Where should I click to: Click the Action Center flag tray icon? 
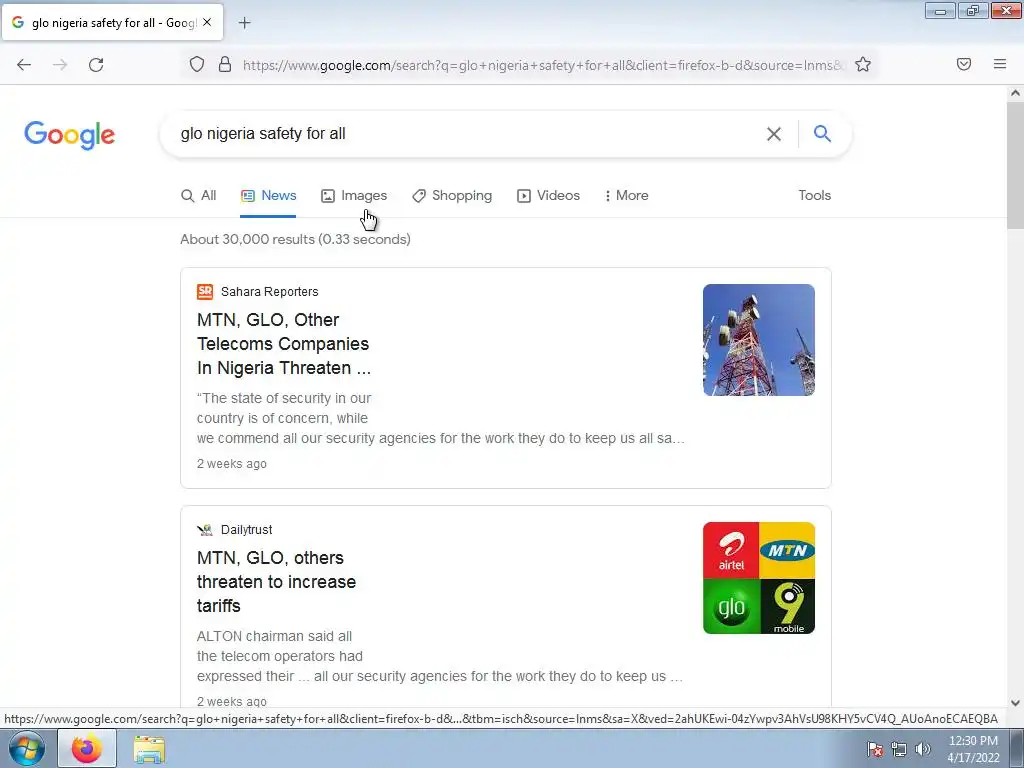point(875,749)
